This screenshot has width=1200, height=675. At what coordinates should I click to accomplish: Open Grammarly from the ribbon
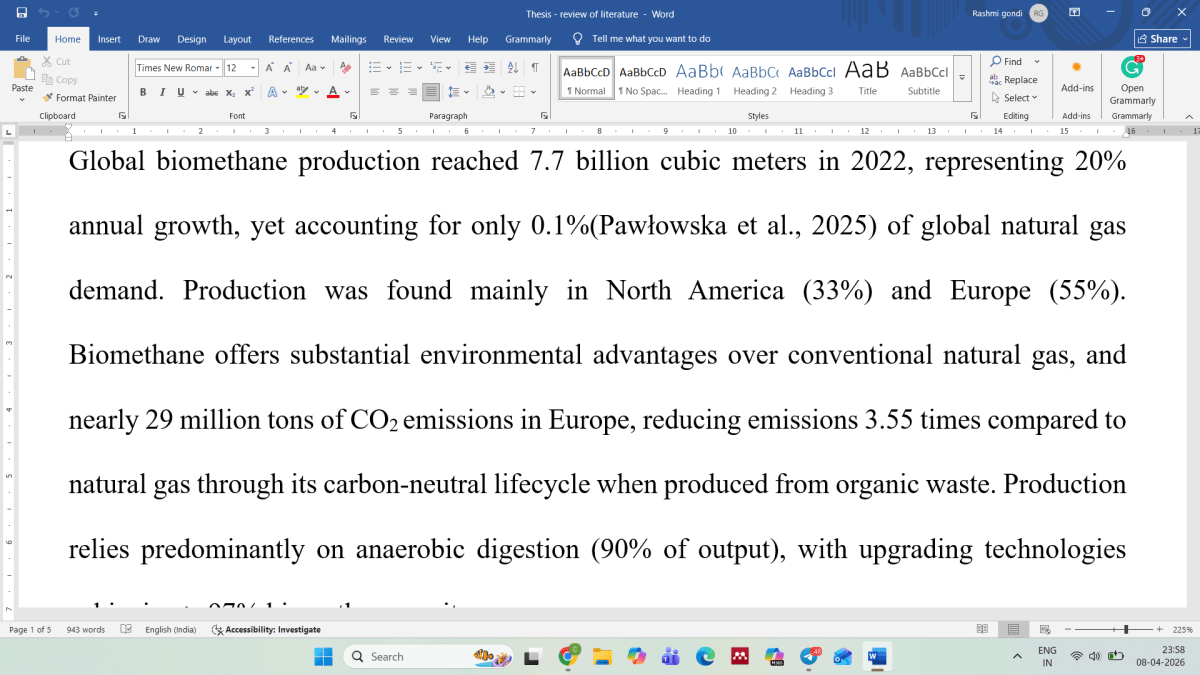[1132, 81]
